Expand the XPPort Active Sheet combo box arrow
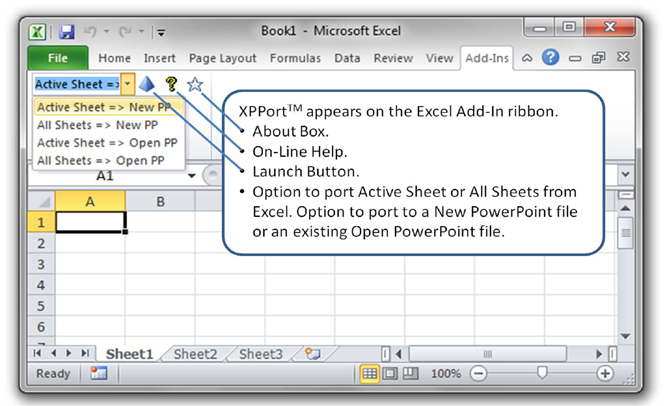 click(x=127, y=84)
